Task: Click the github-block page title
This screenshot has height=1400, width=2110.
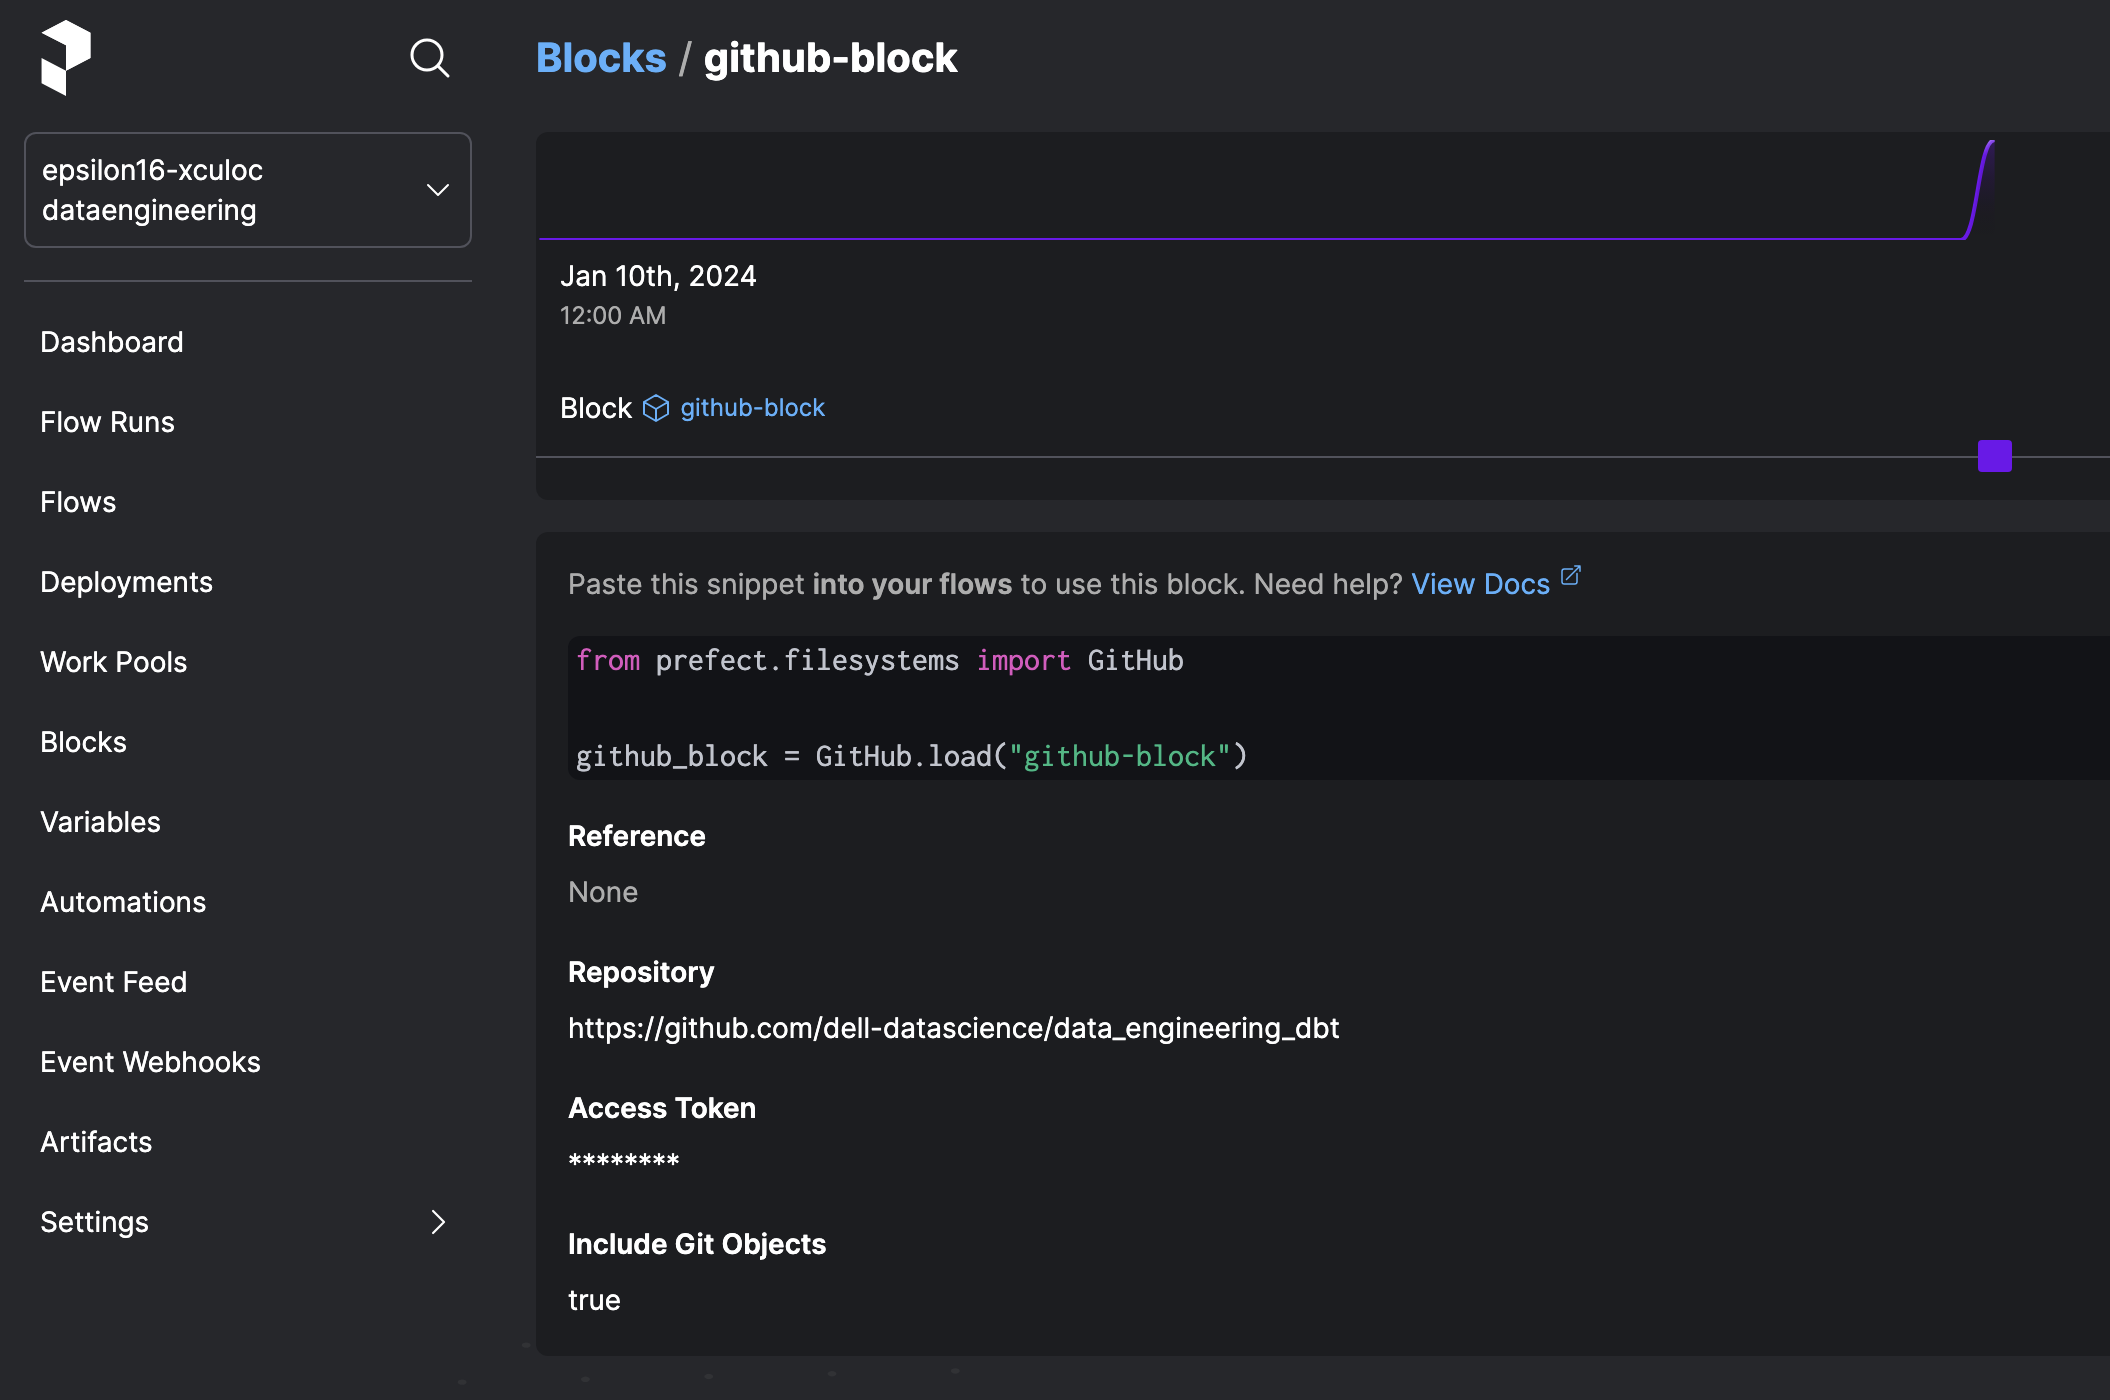Action: click(x=831, y=58)
